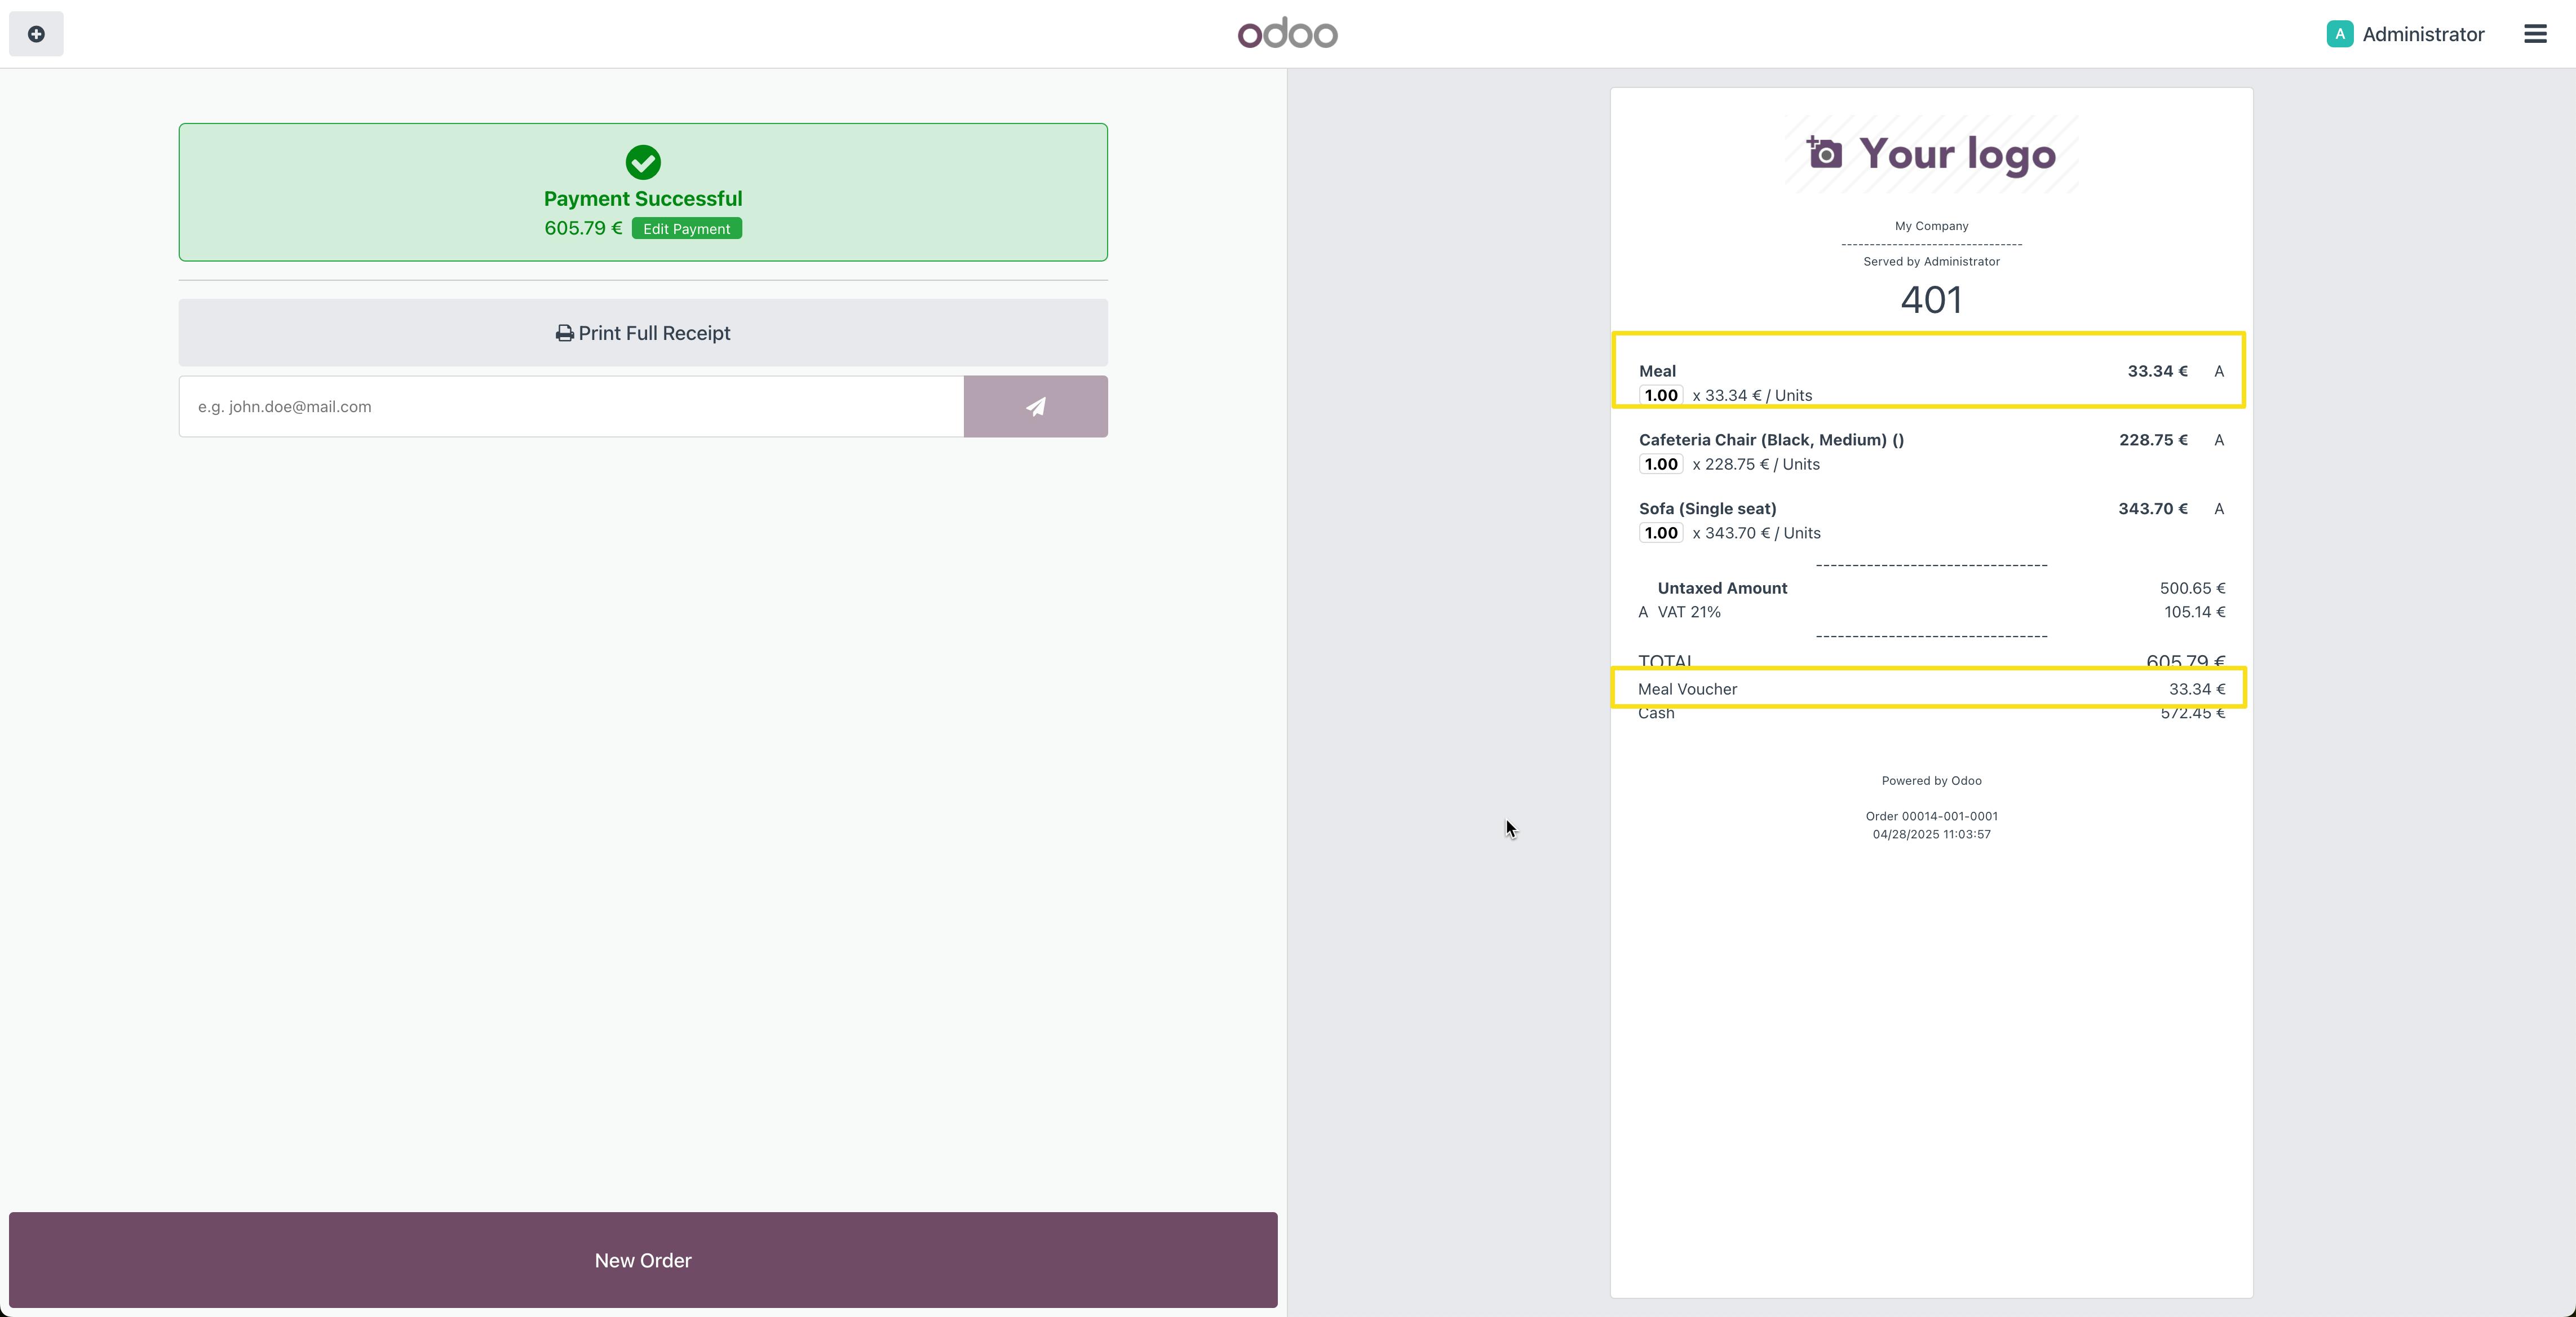Screen dimensions: 2576x1317
Task: Click the paper plane send icon
Action: click(1035, 406)
